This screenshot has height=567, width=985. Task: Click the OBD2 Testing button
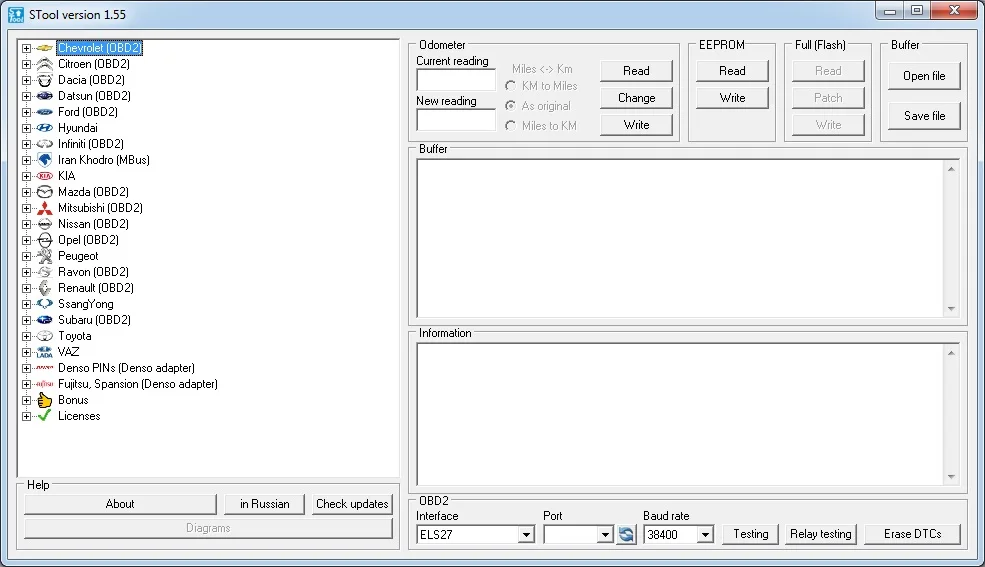751,534
